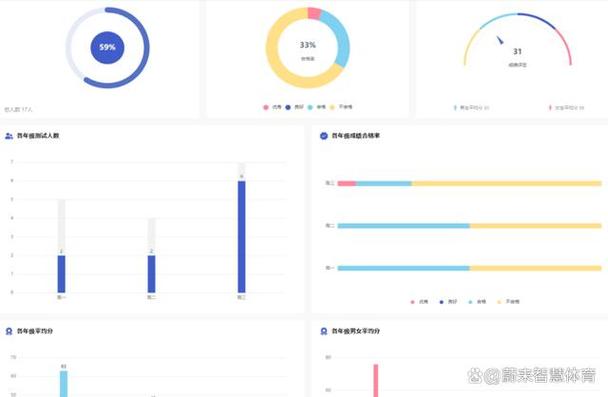The width and height of the screenshot is (608, 397).
Task: Toggle 良好 legend in the pass-rate chart
Action: coord(448,302)
